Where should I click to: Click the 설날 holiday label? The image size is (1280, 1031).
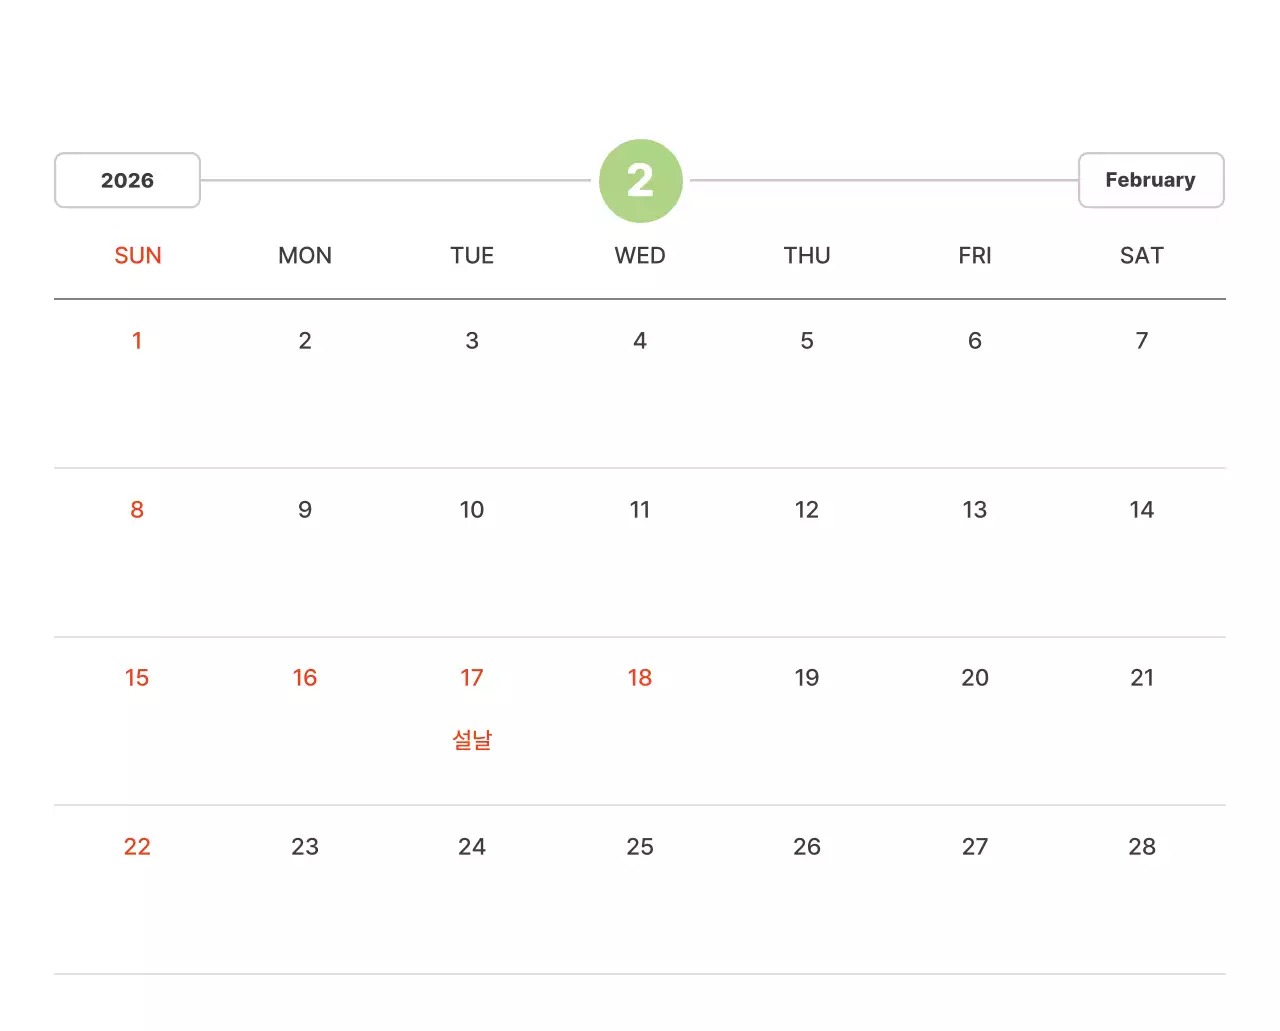pos(472,740)
